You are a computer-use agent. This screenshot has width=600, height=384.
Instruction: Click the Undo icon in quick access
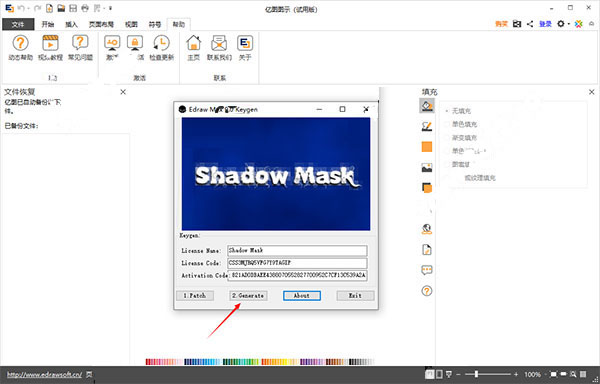pos(21,8)
